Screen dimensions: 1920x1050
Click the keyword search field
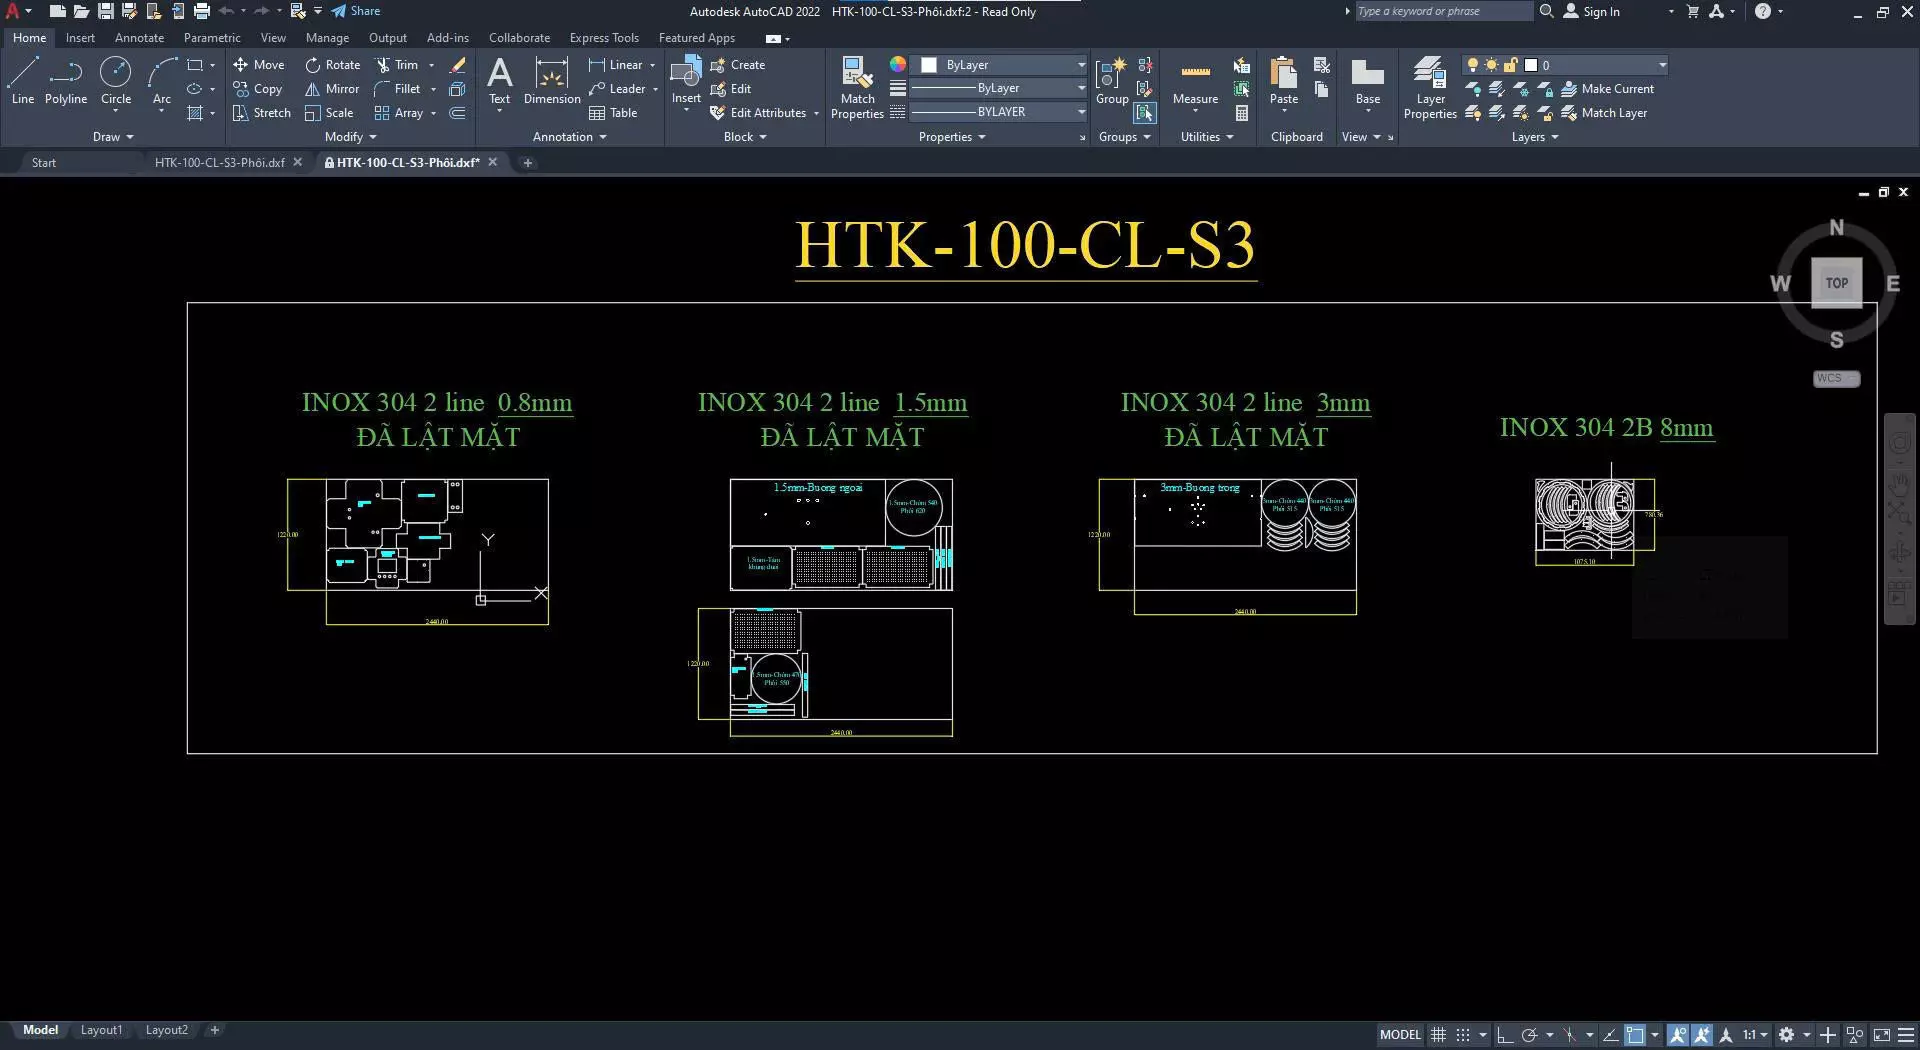tap(1443, 11)
